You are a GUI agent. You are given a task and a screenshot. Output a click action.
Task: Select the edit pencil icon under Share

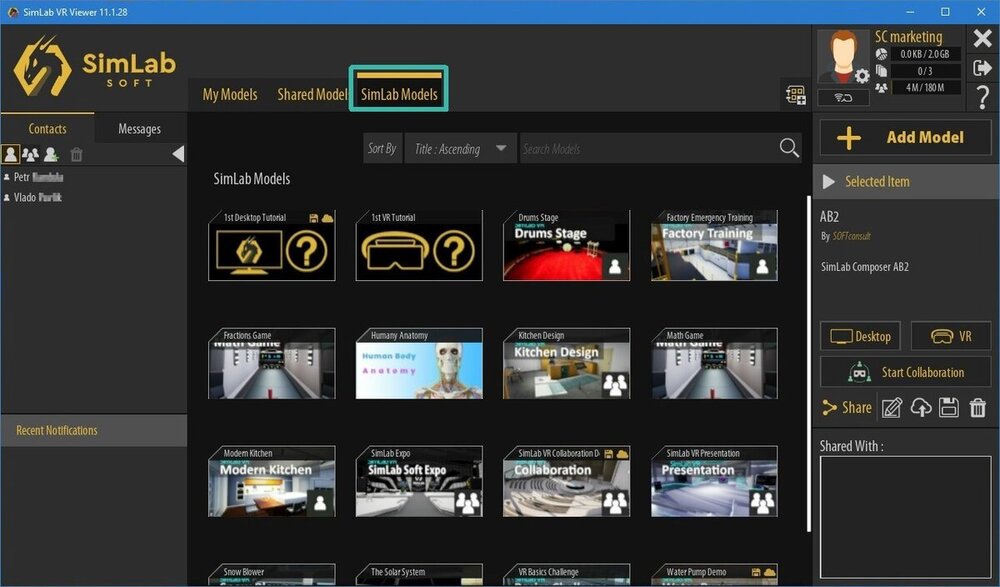pyautogui.click(x=891, y=408)
